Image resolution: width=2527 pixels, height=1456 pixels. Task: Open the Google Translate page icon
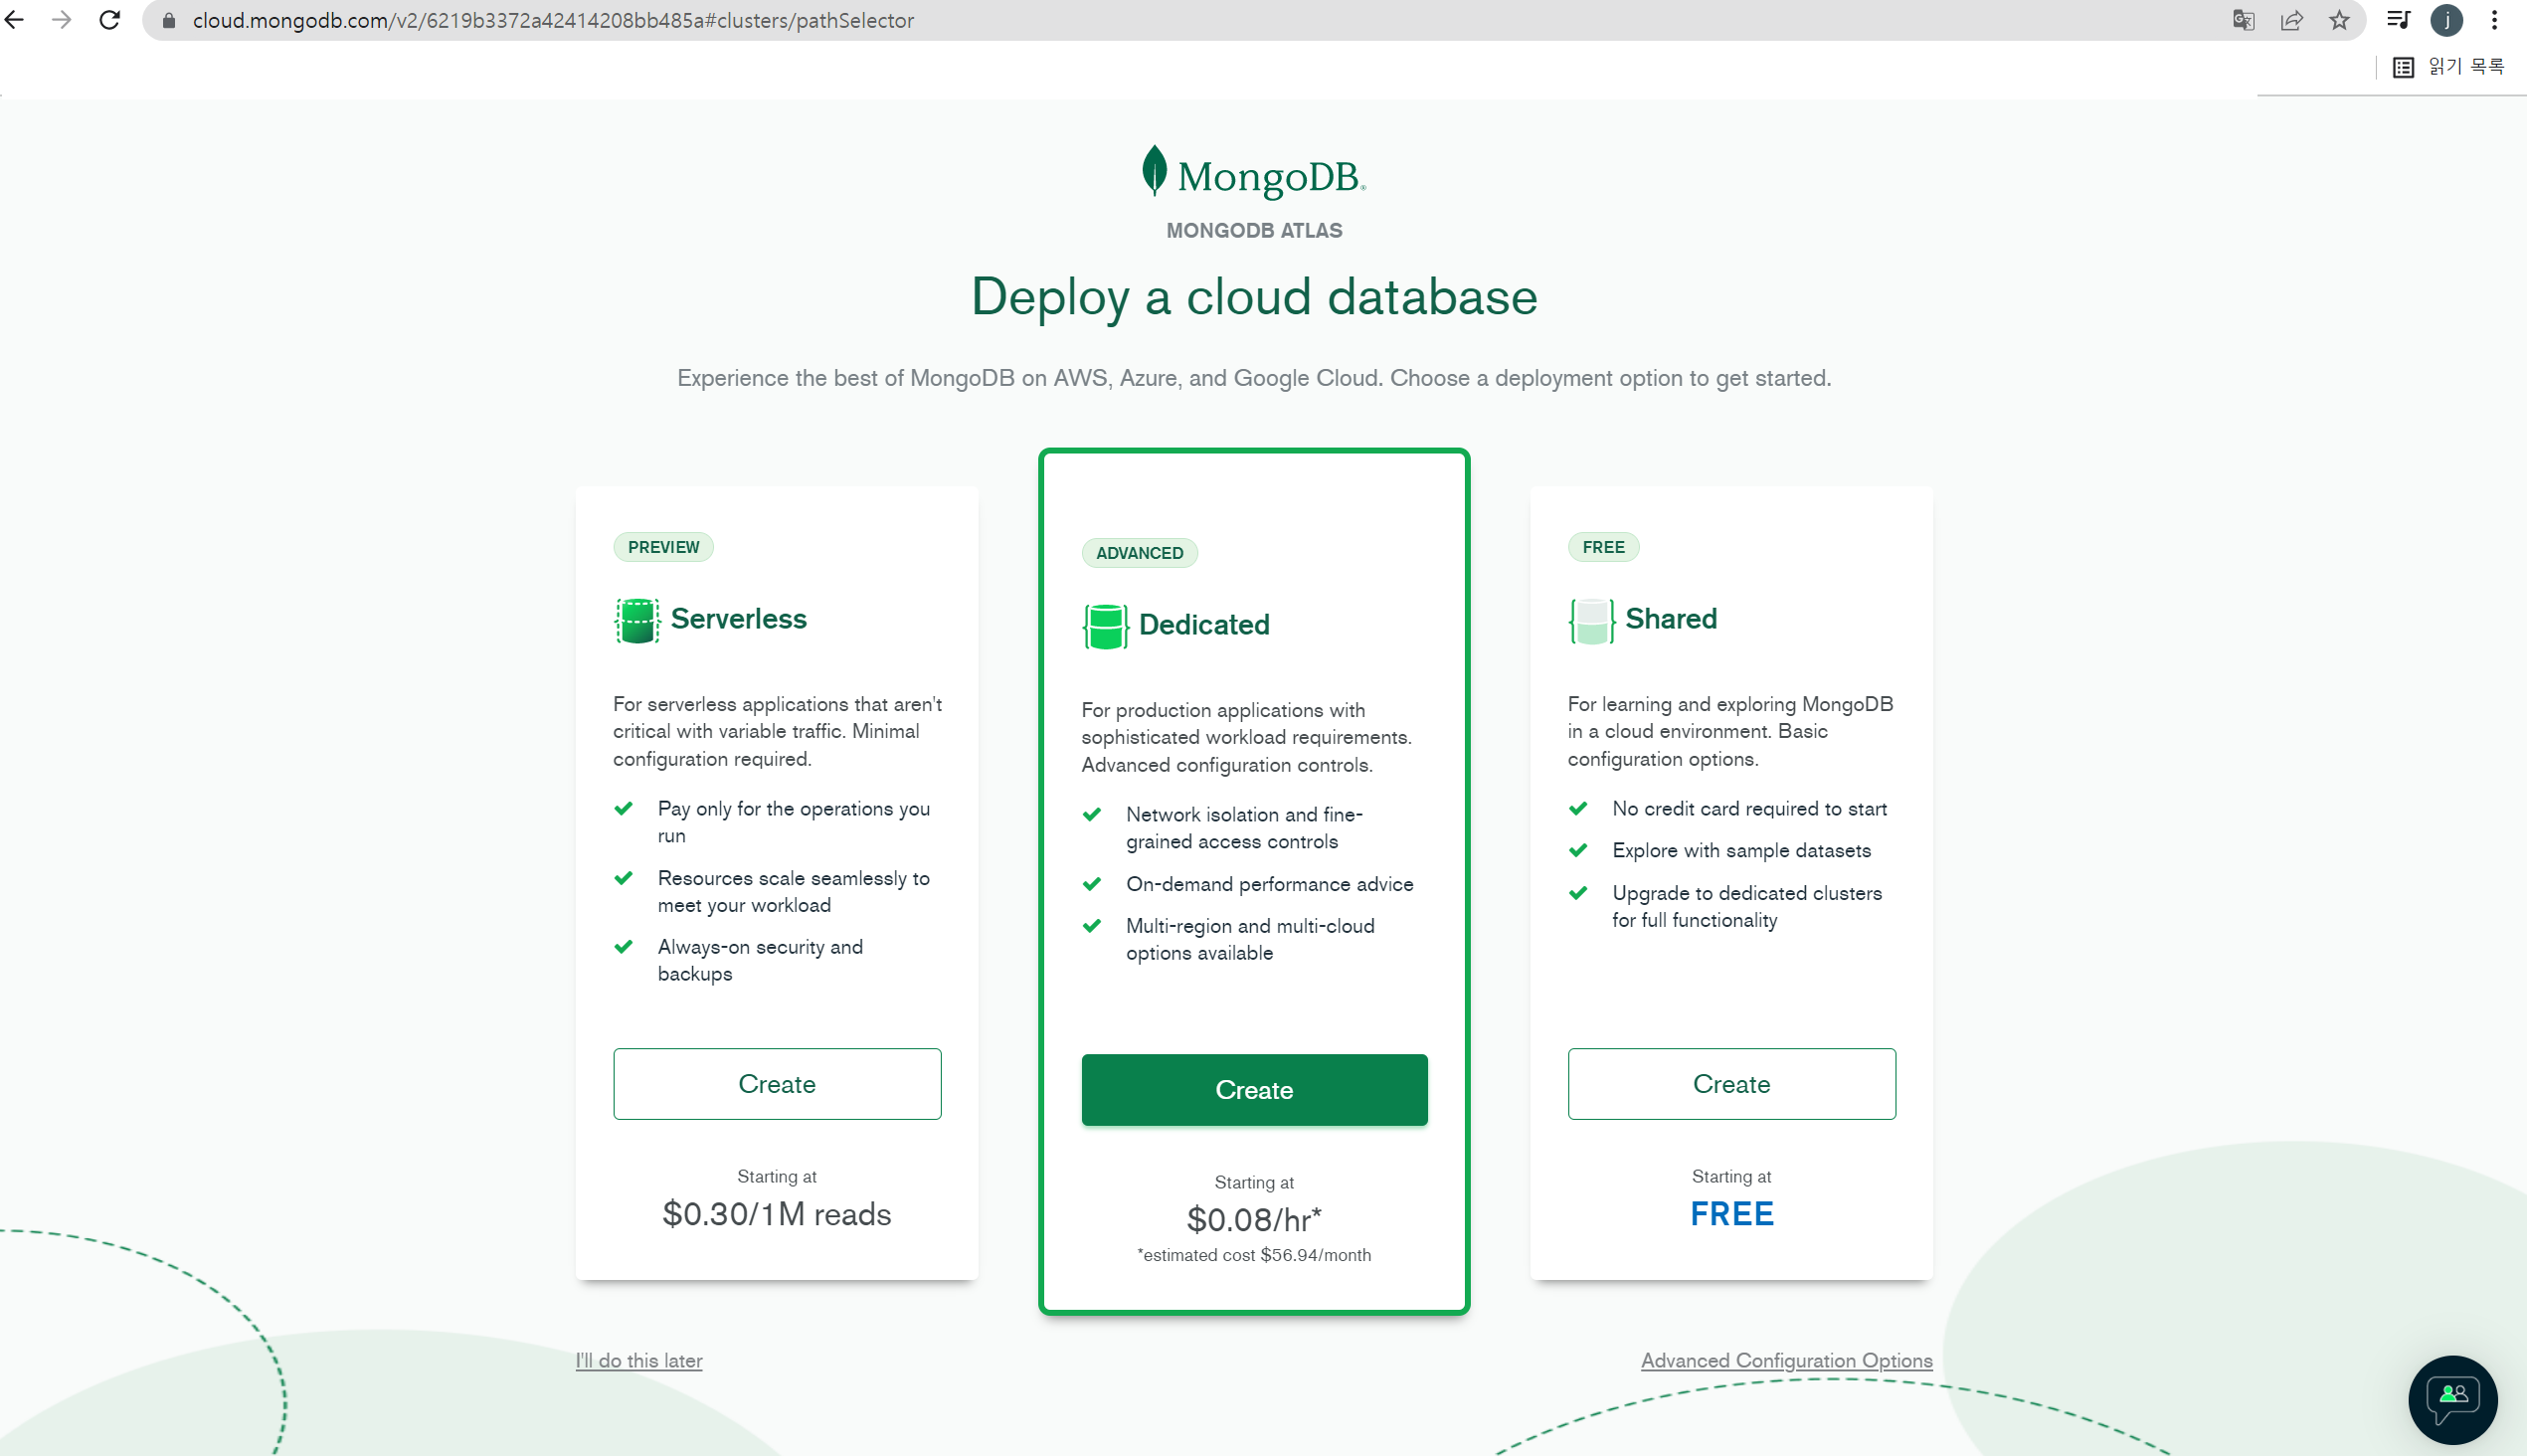click(x=2243, y=20)
